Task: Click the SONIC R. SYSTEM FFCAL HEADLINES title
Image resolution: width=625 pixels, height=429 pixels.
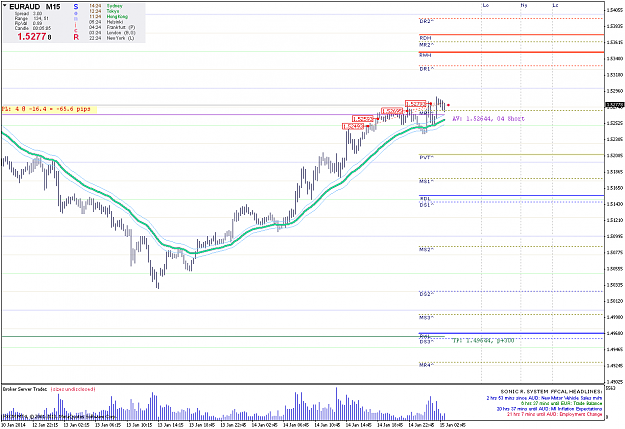Action: pos(551,392)
